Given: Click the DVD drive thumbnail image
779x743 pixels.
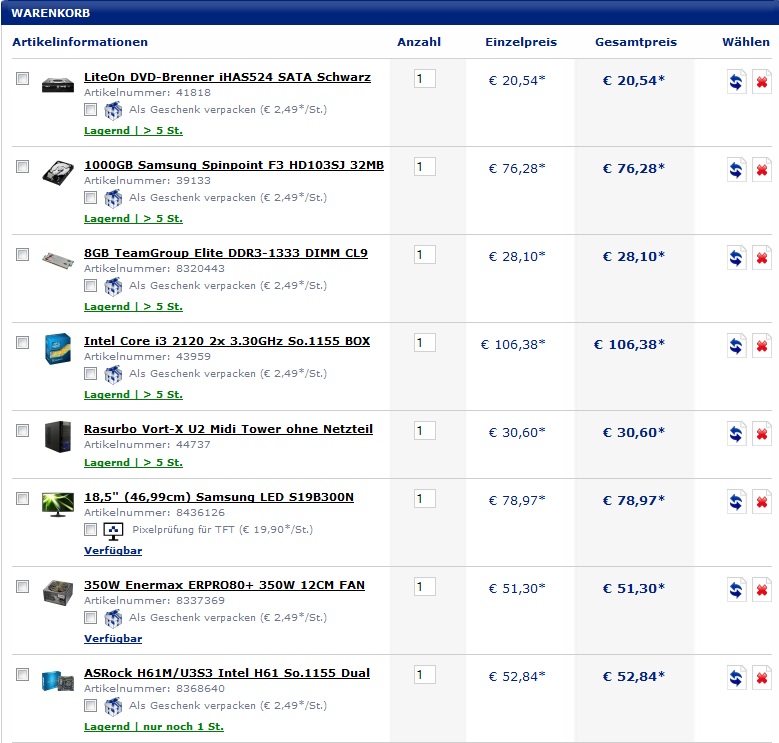Looking at the screenshot, I should pos(58,85).
